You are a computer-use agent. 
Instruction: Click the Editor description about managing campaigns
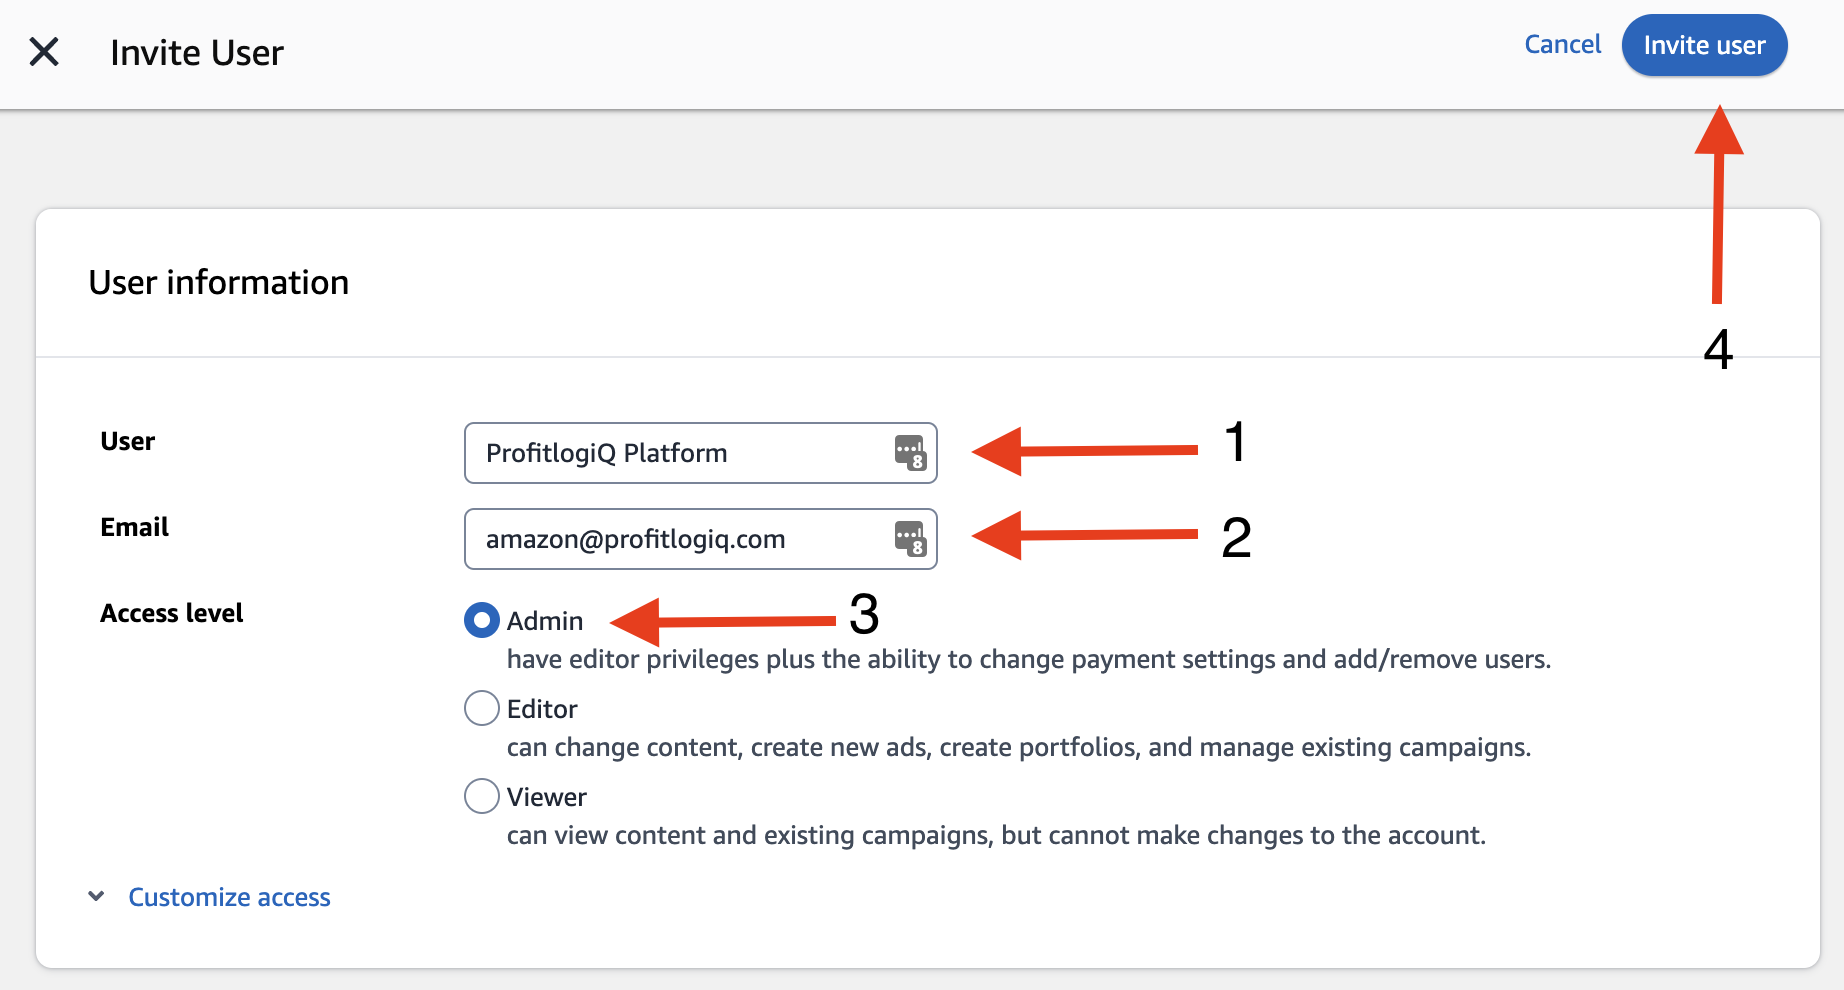point(1018,748)
